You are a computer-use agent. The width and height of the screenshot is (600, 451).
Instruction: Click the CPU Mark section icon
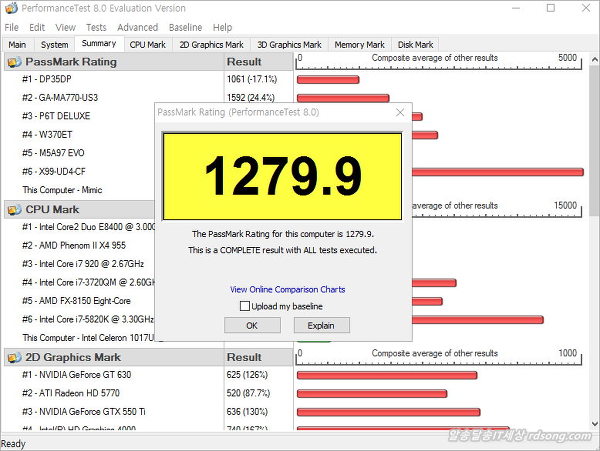click(x=14, y=210)
